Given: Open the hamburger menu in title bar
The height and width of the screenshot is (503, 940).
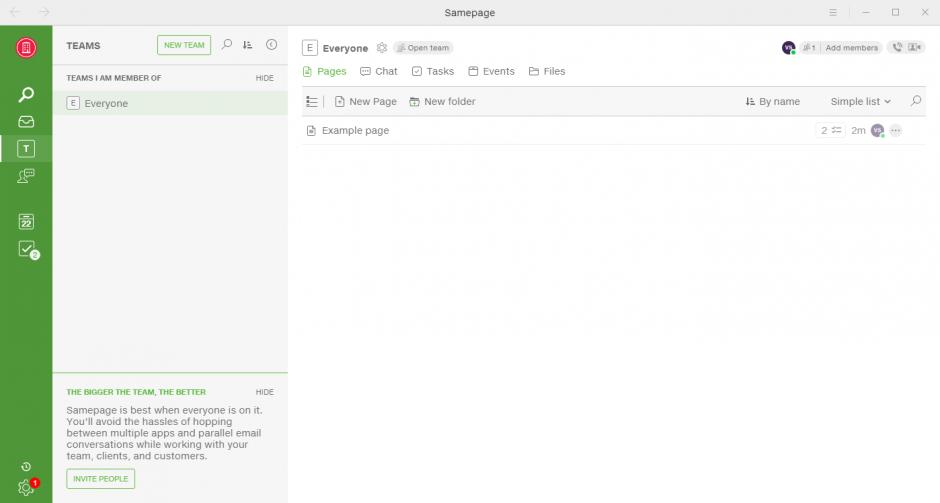Looking at the screenshot, I should click(x=833, y=12).
